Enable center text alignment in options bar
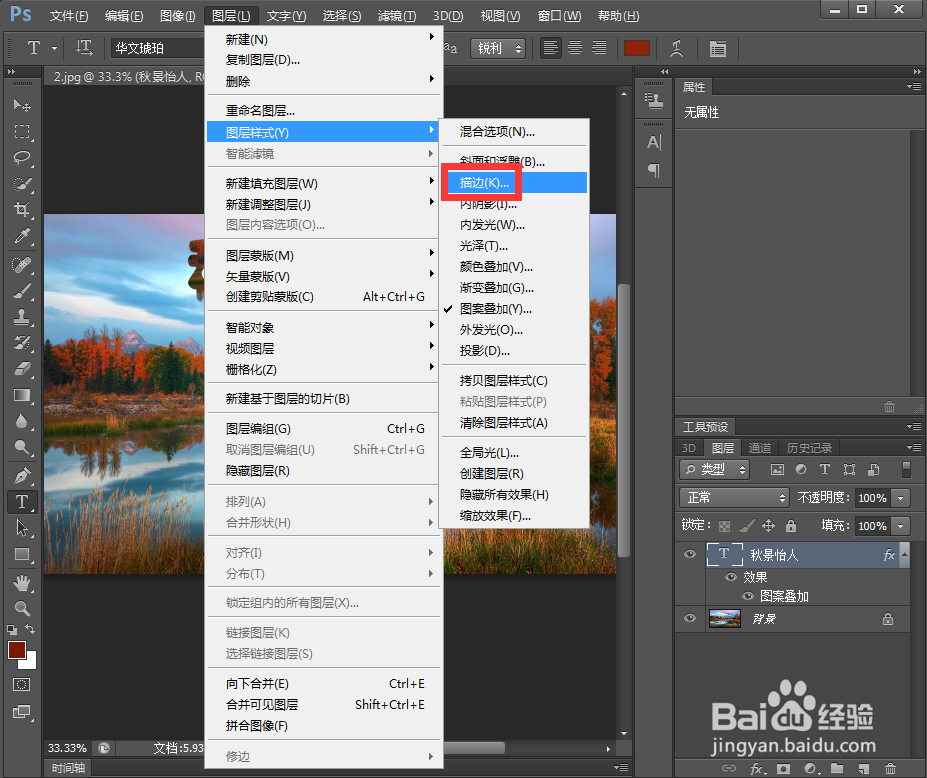The width and height of the screenshot is (927, 778). (573, 47)
